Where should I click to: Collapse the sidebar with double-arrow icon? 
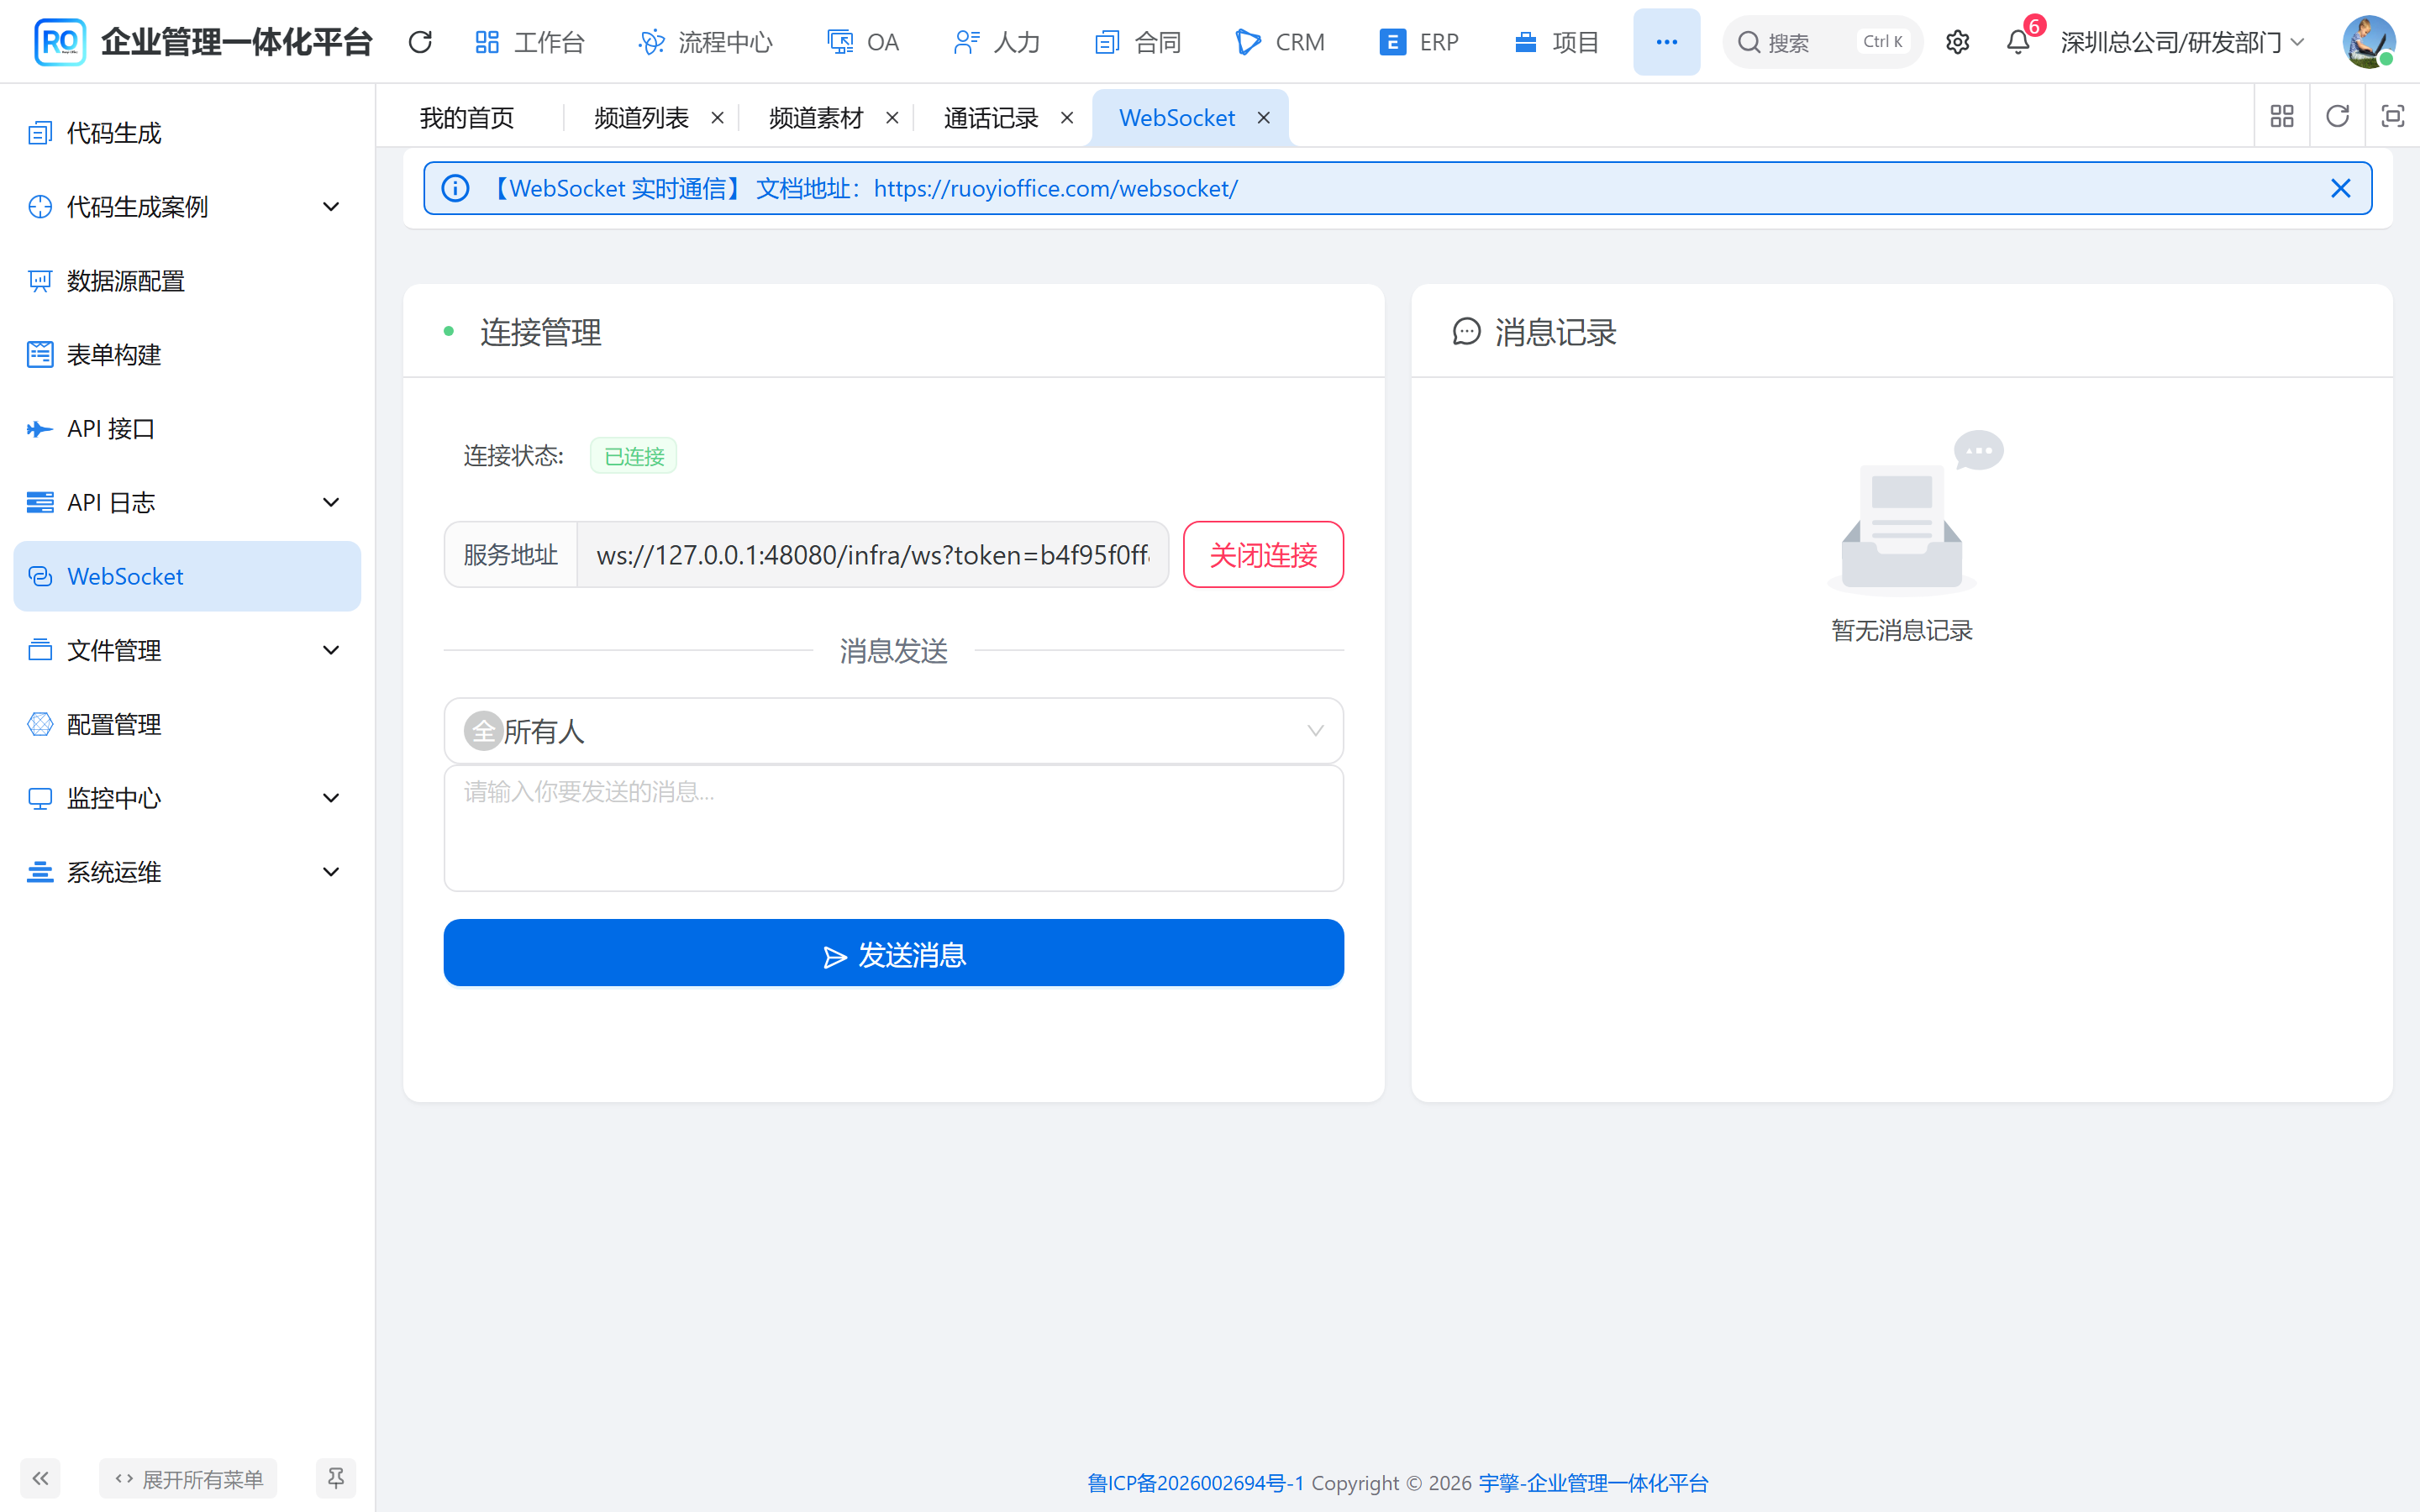(40, 1478)
